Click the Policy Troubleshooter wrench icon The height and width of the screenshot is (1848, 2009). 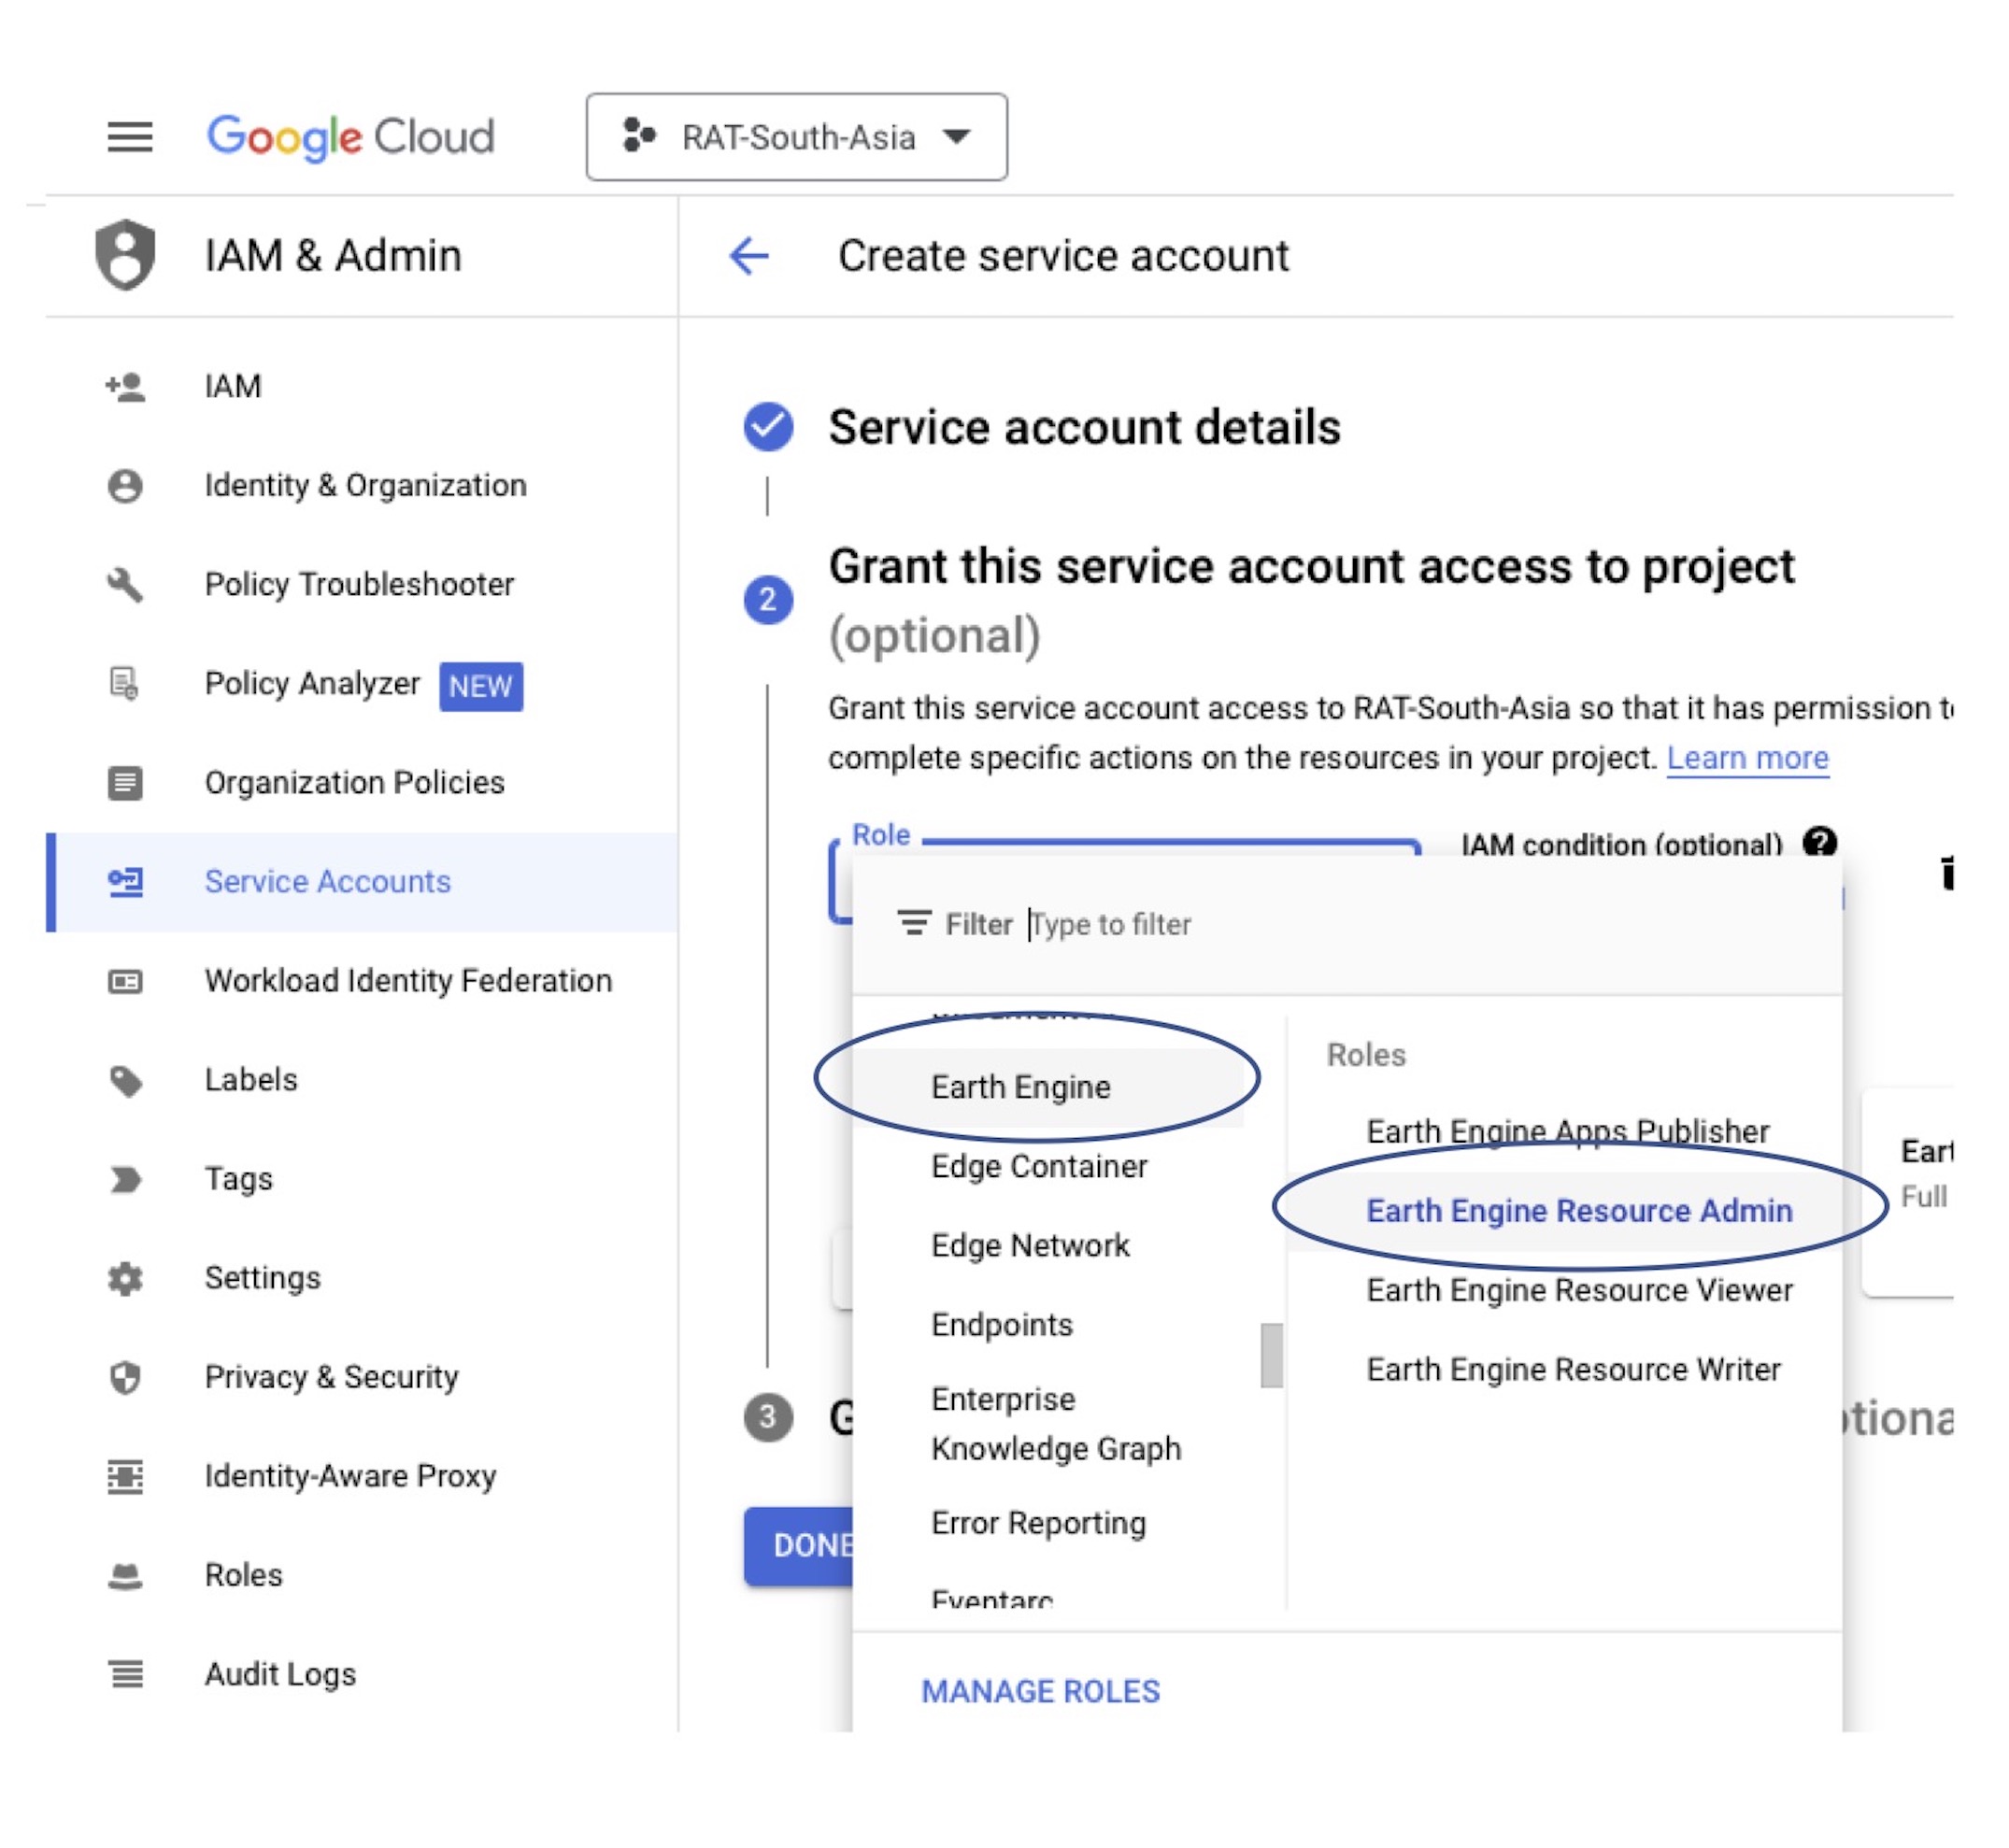125,585
